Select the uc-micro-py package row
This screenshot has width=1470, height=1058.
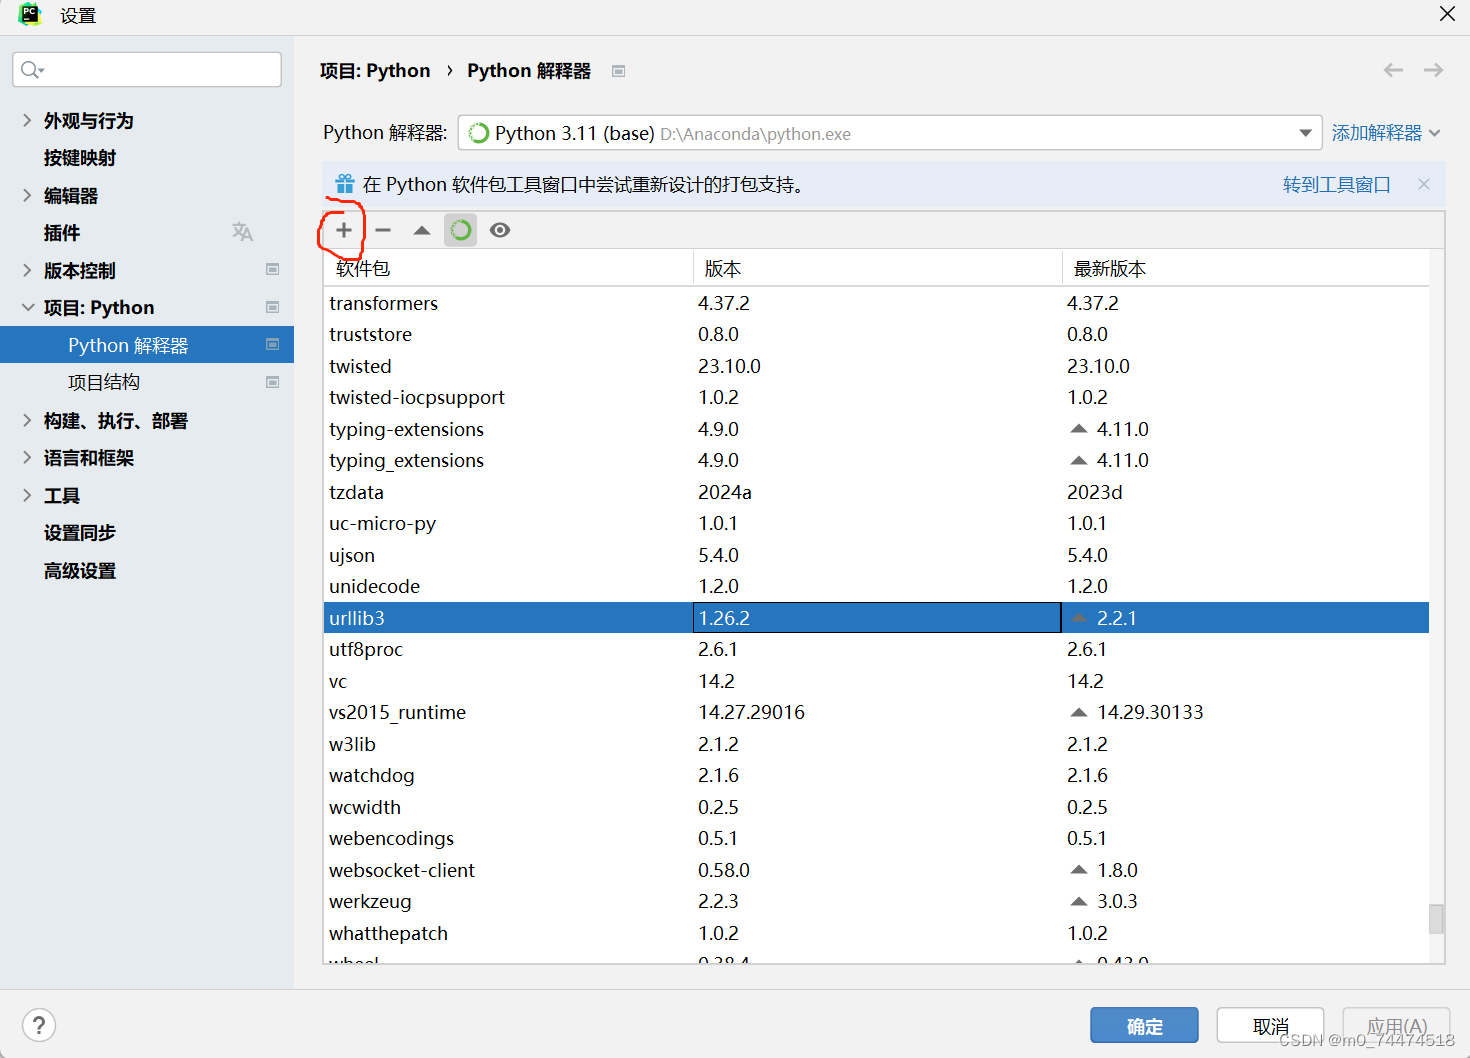pyautogui.click(x=876, y=523)
